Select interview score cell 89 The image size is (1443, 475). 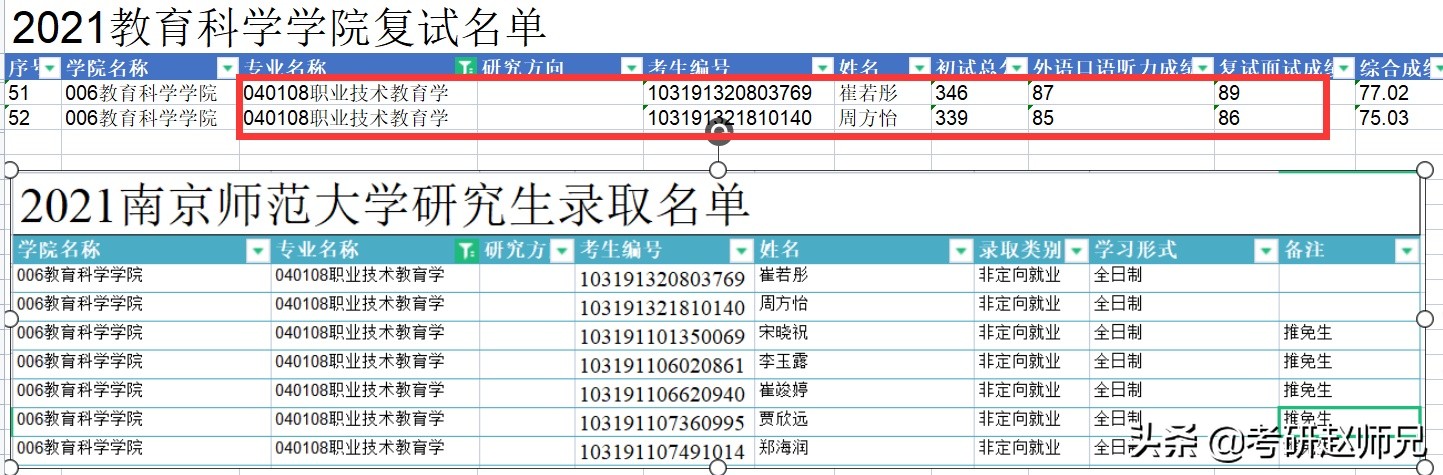(x=1285, y=94)
